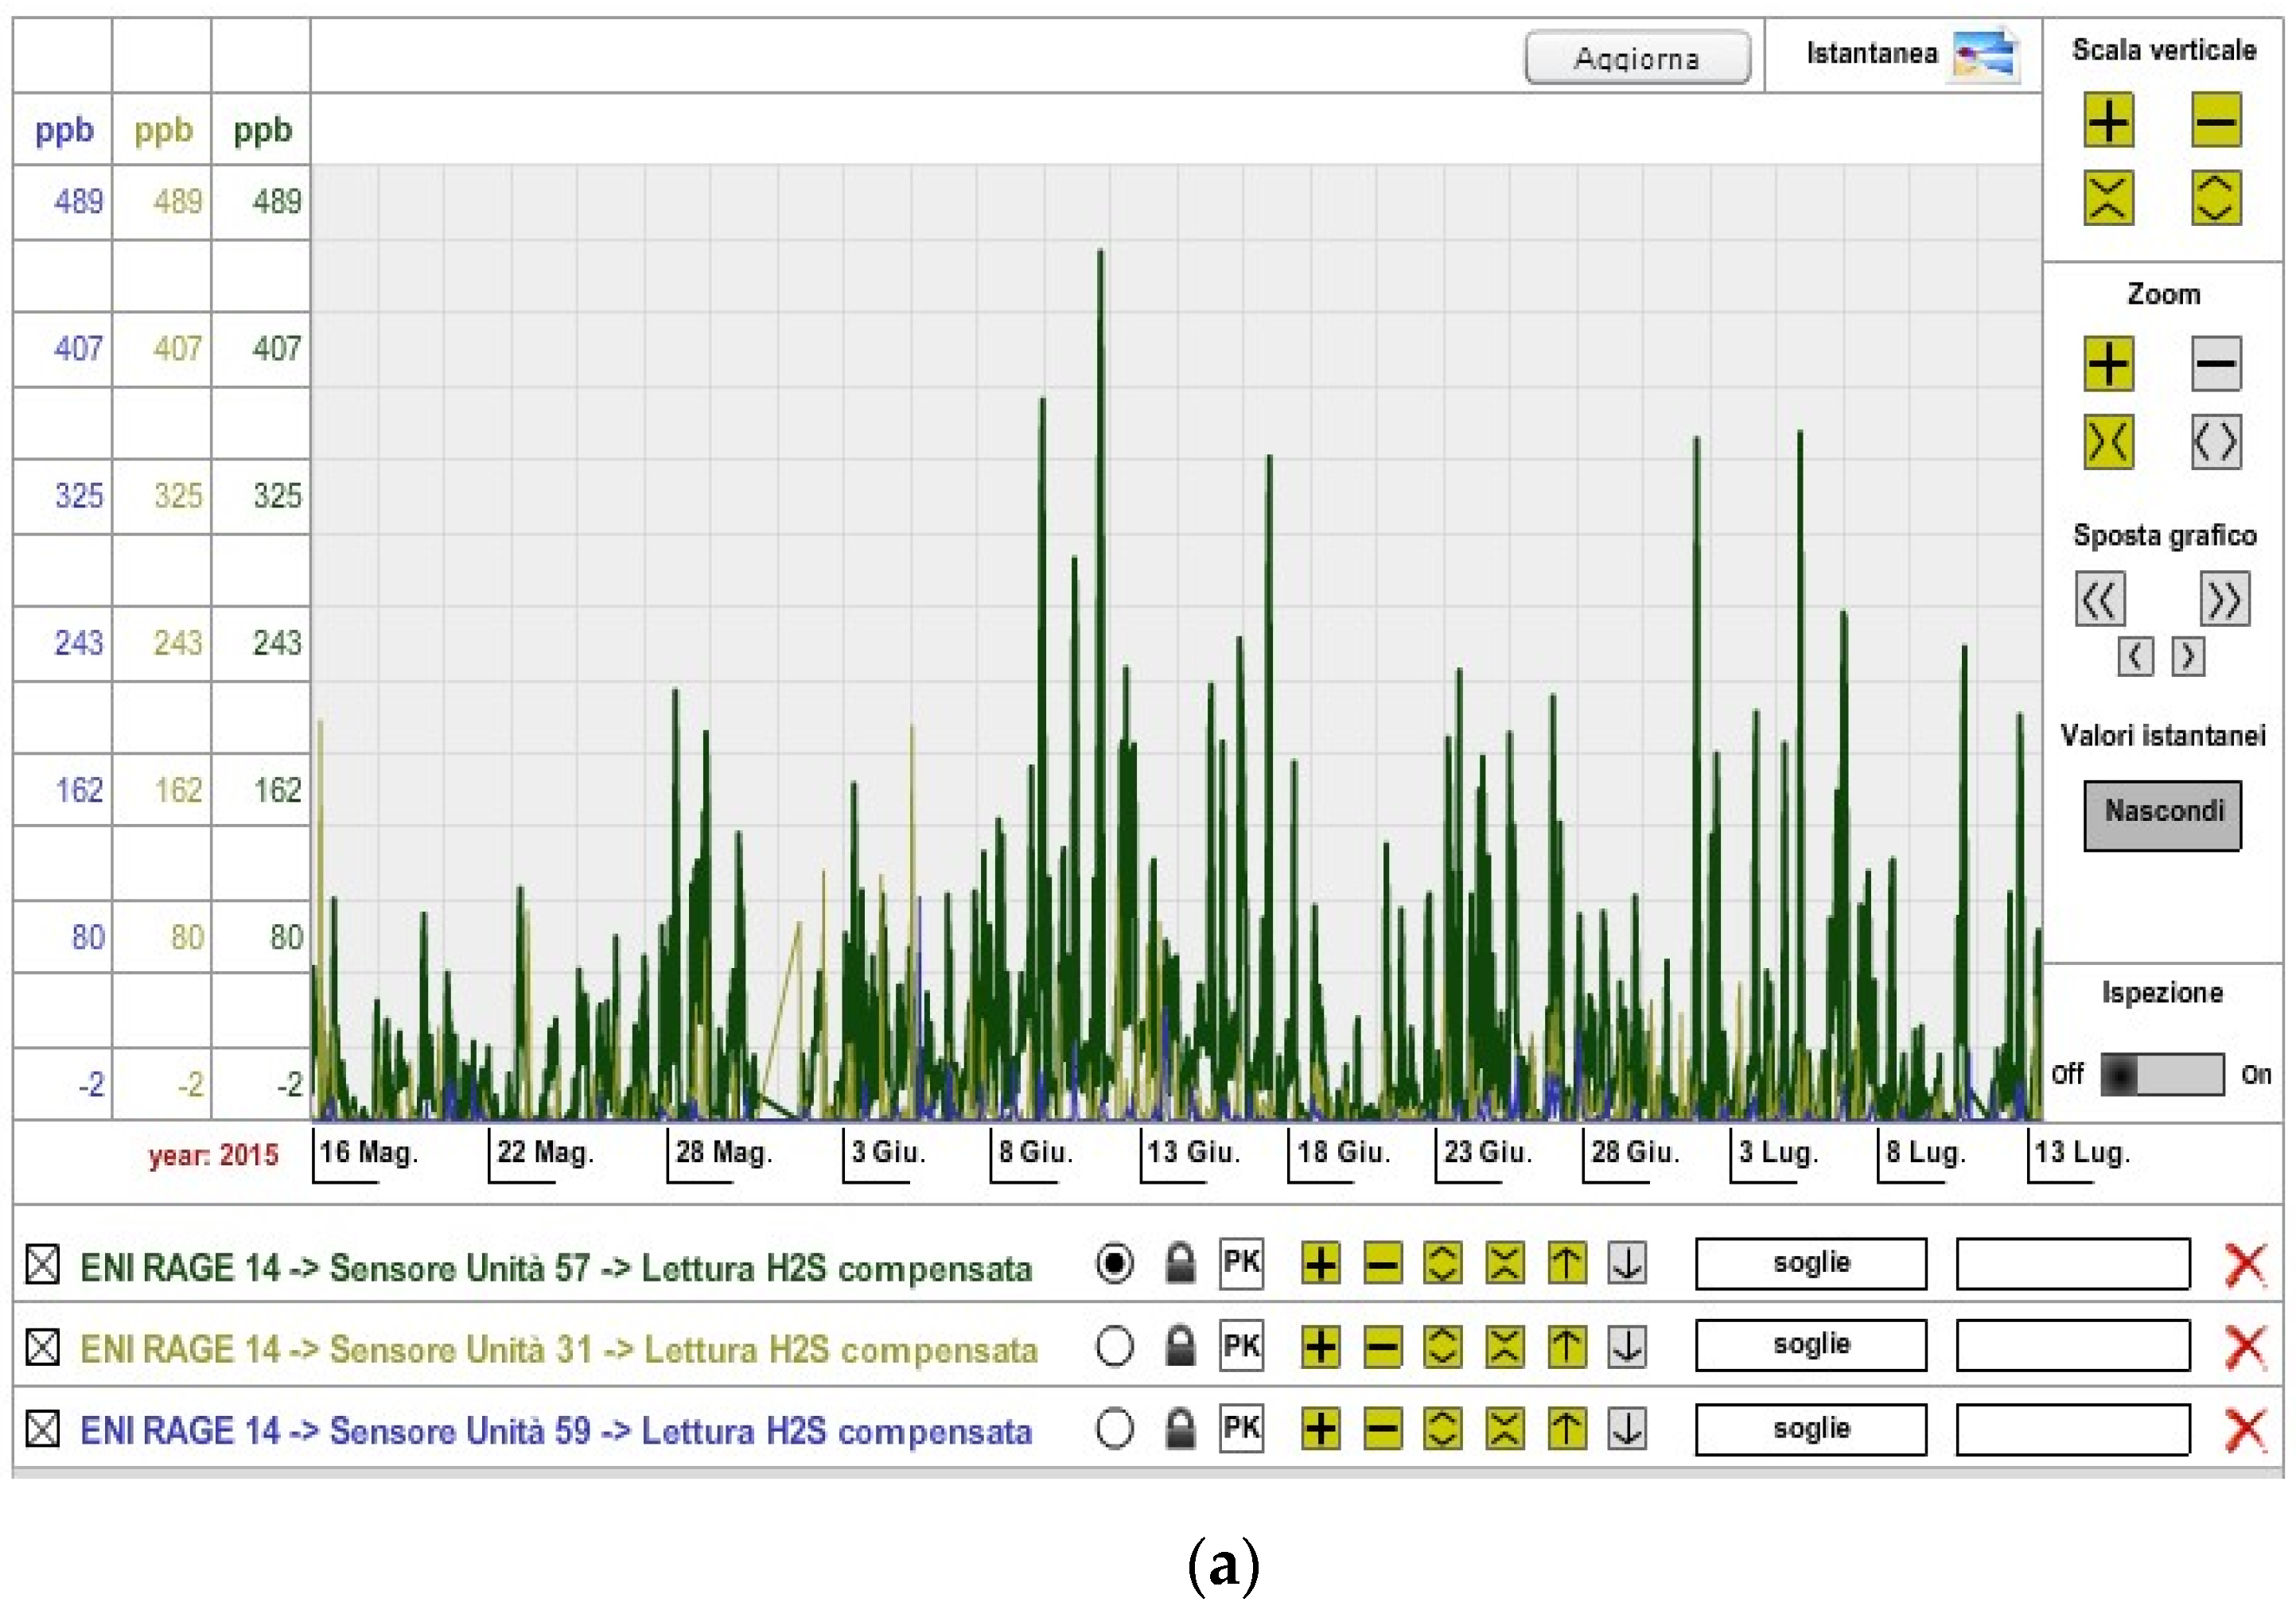
Task: Click the Scala verticale plus icon
Action: click(2108, 121)
